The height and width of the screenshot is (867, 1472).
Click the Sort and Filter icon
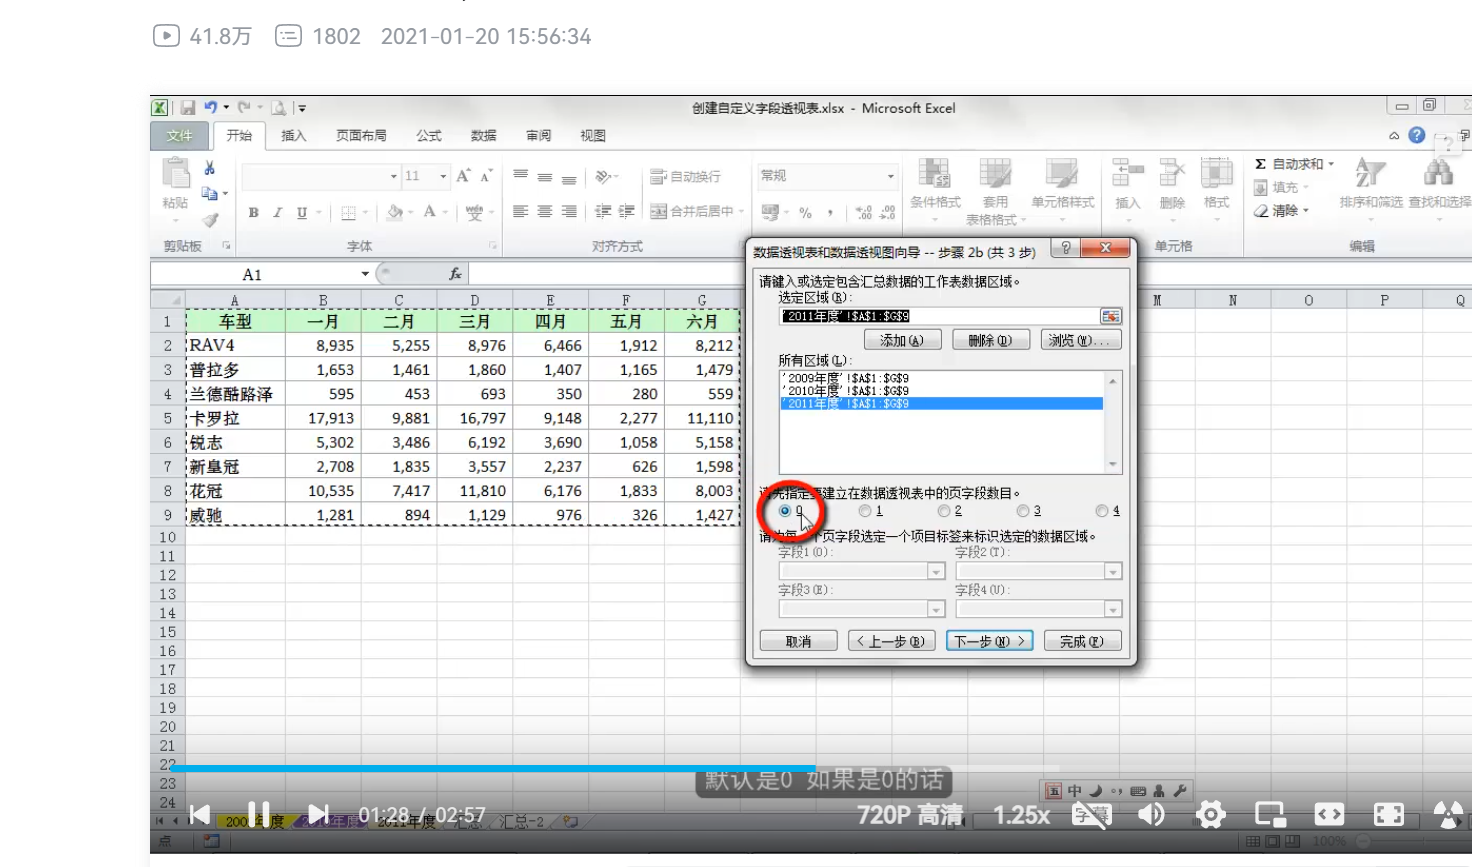(x=1370, y=174)
